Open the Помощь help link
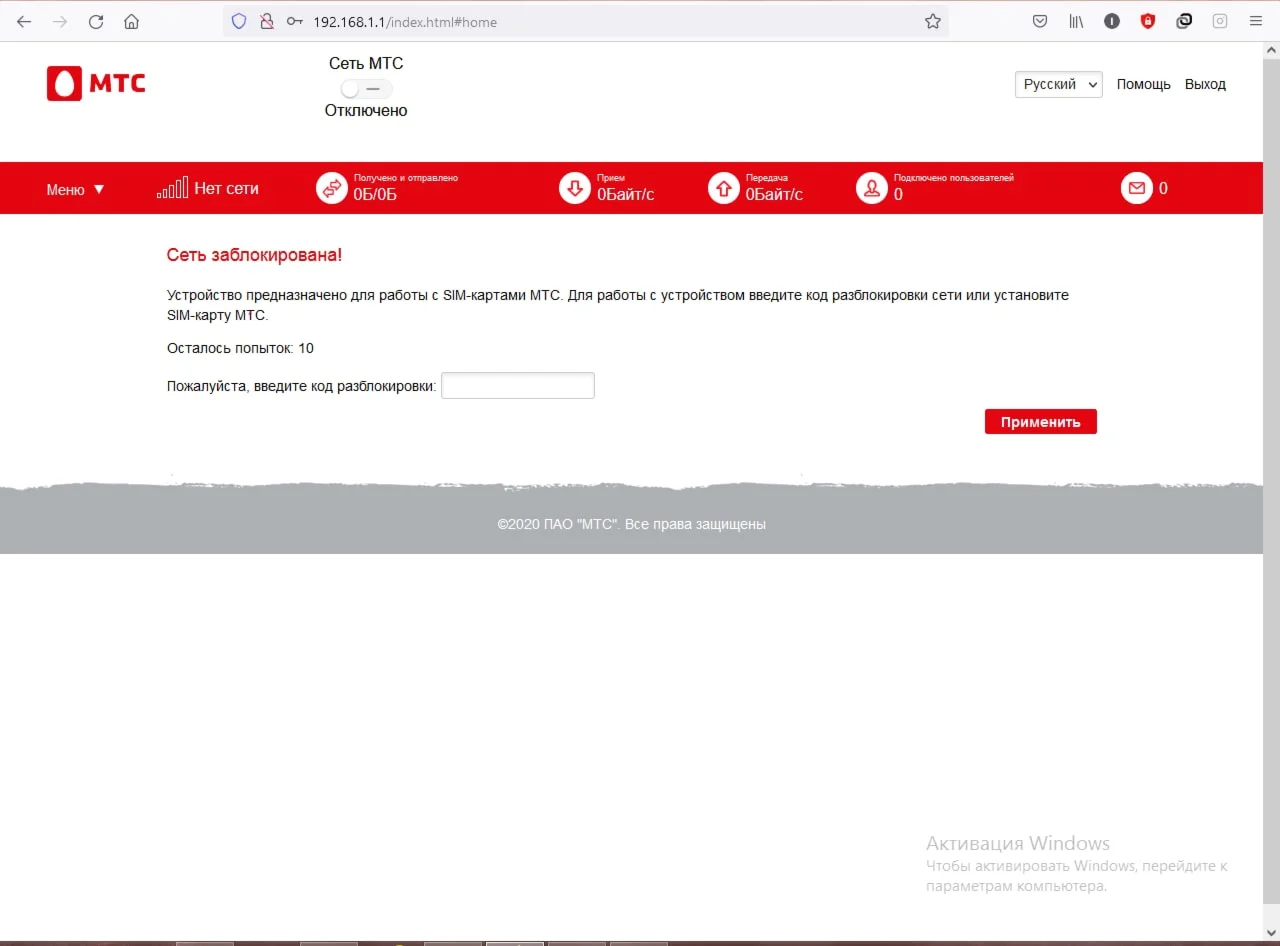Screen dimensions: 1280x946 pos(1143,84)
